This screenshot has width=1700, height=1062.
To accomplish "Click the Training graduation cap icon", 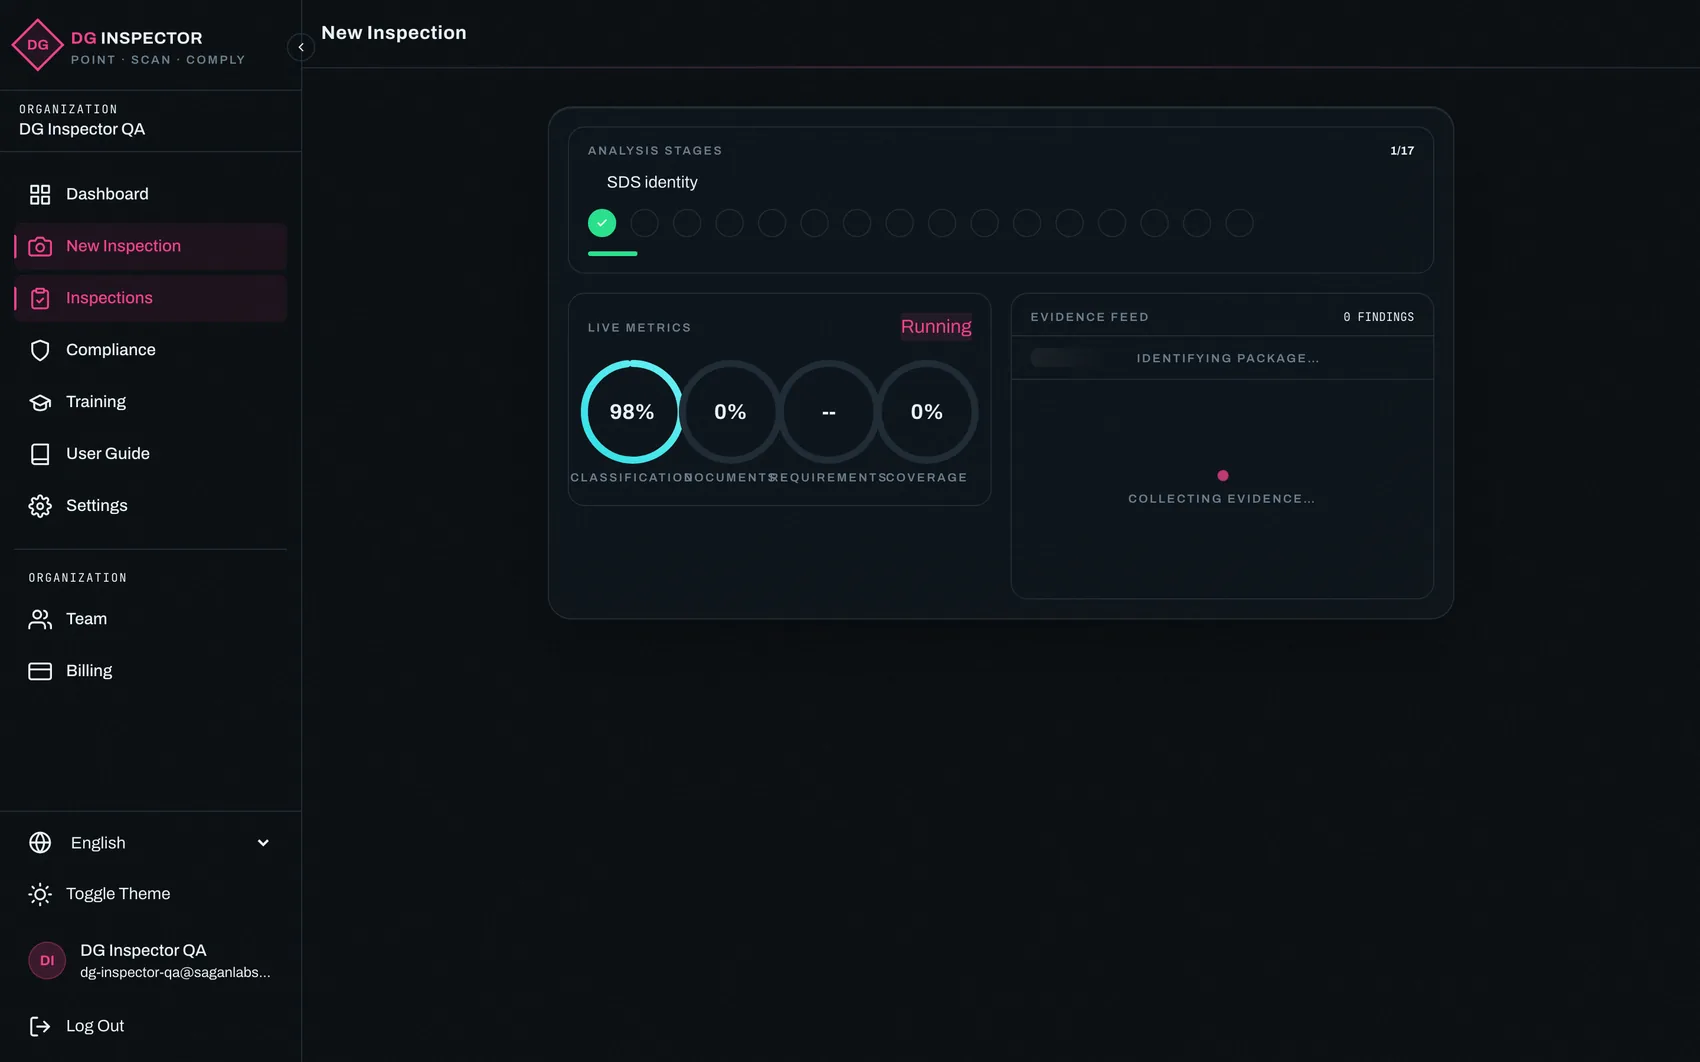I will coord(40,402).
